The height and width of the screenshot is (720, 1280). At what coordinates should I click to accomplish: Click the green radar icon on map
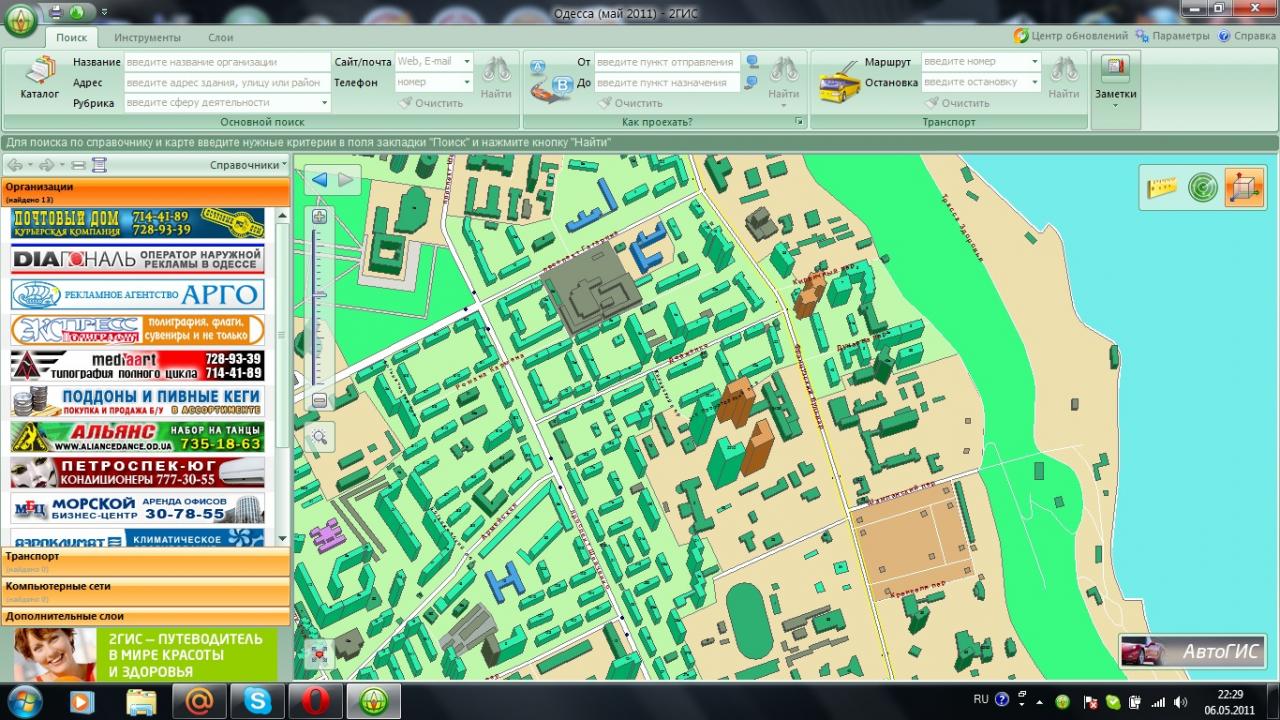pos(1203,188)
